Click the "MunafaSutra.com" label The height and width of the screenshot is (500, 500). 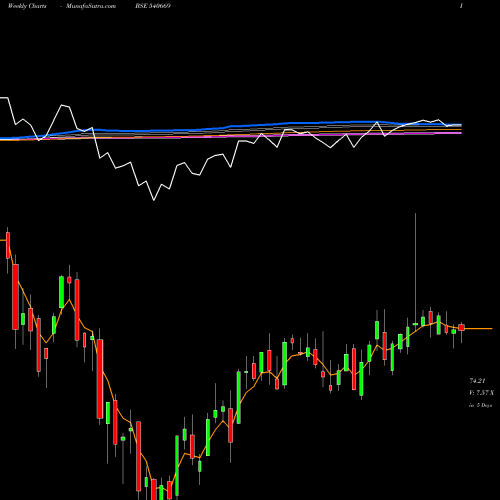point(91,6)
